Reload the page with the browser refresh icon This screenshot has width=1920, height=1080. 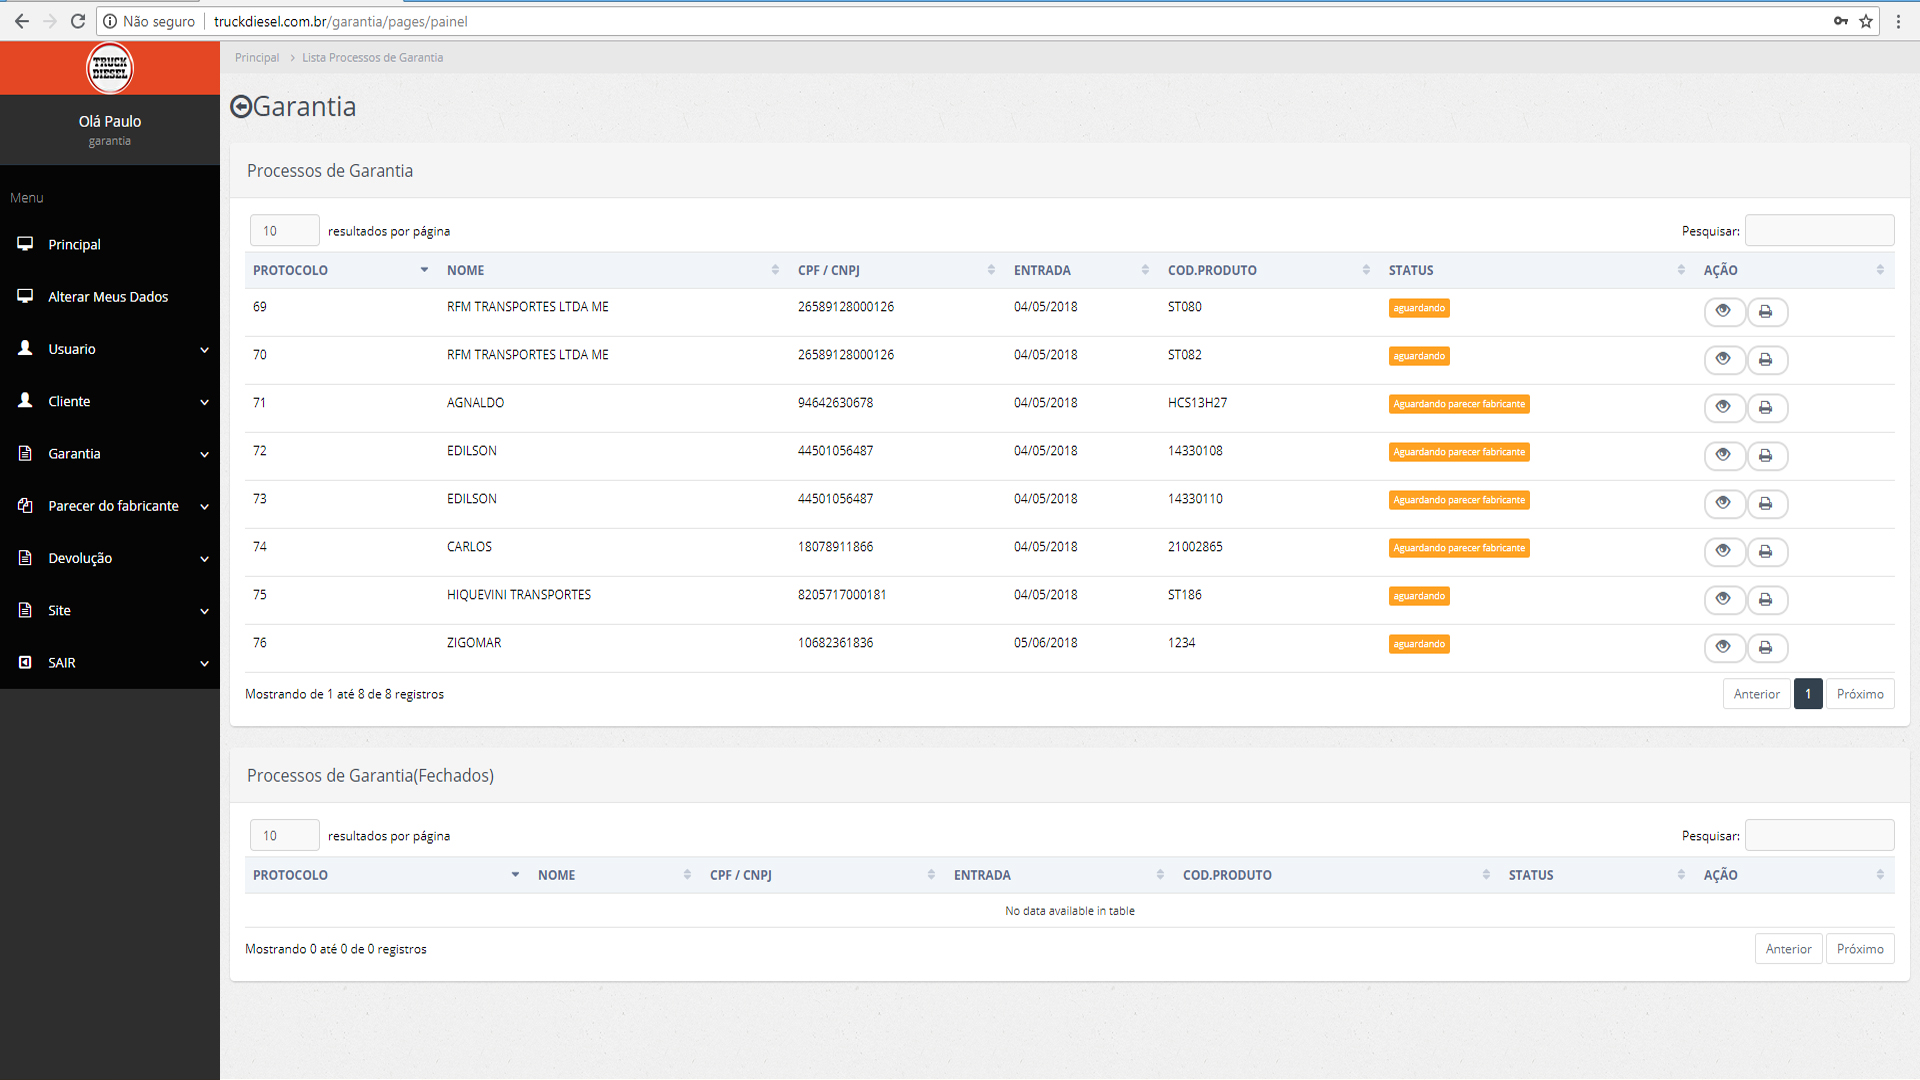[78, 21]
